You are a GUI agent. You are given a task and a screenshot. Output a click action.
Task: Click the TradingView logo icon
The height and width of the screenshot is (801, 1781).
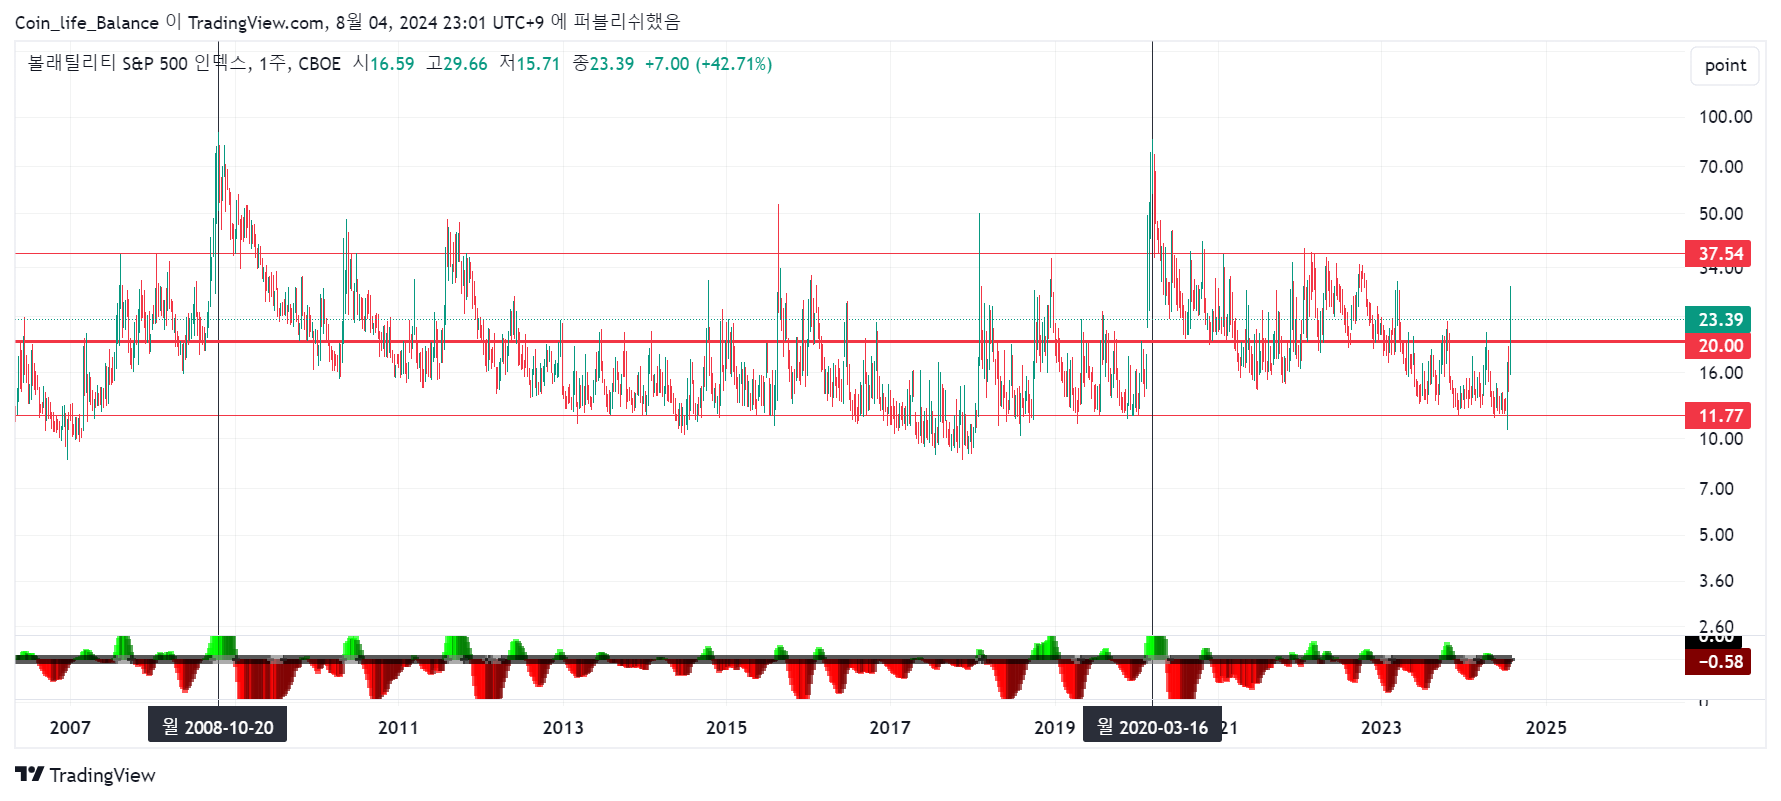[29, 775]
